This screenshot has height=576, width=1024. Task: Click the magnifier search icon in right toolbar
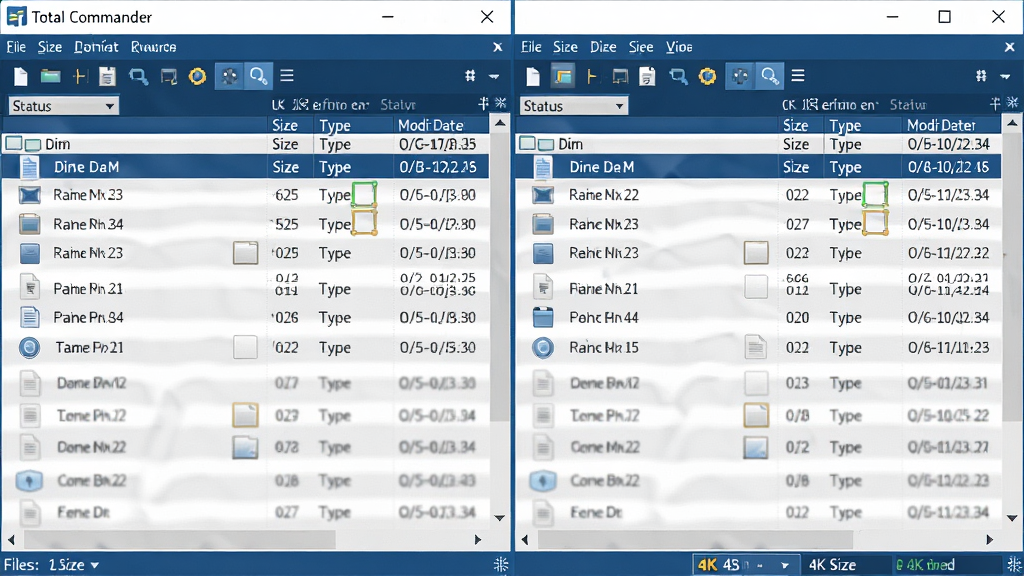[770, 76]
